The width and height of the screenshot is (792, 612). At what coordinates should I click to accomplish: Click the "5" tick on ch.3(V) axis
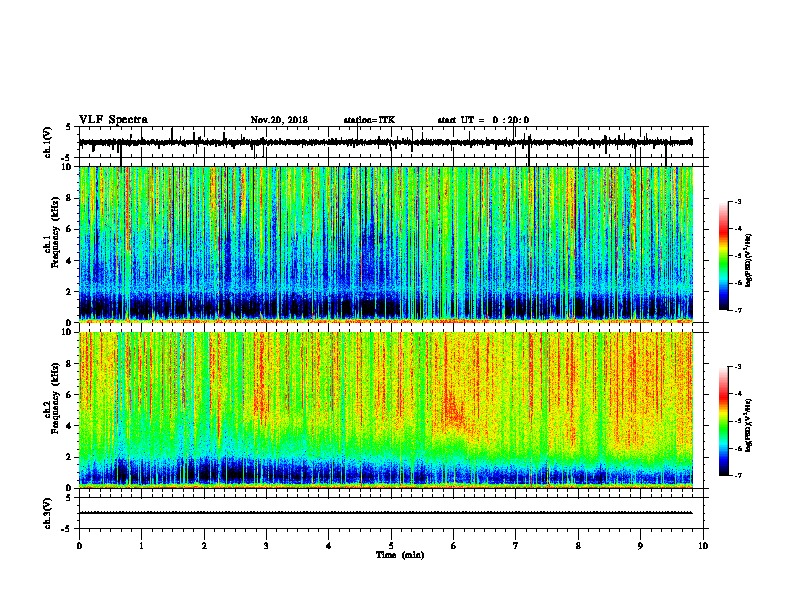[x=68, y=498]
